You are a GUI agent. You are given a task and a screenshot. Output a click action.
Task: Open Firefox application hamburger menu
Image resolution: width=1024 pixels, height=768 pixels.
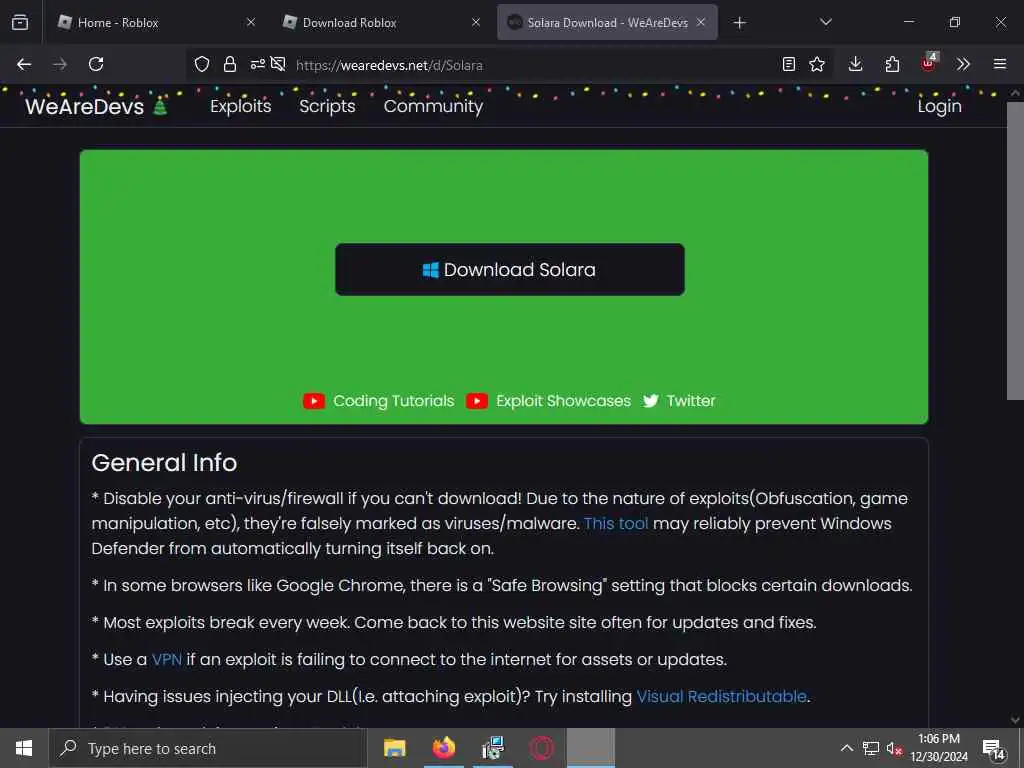tap(1000, 64)
